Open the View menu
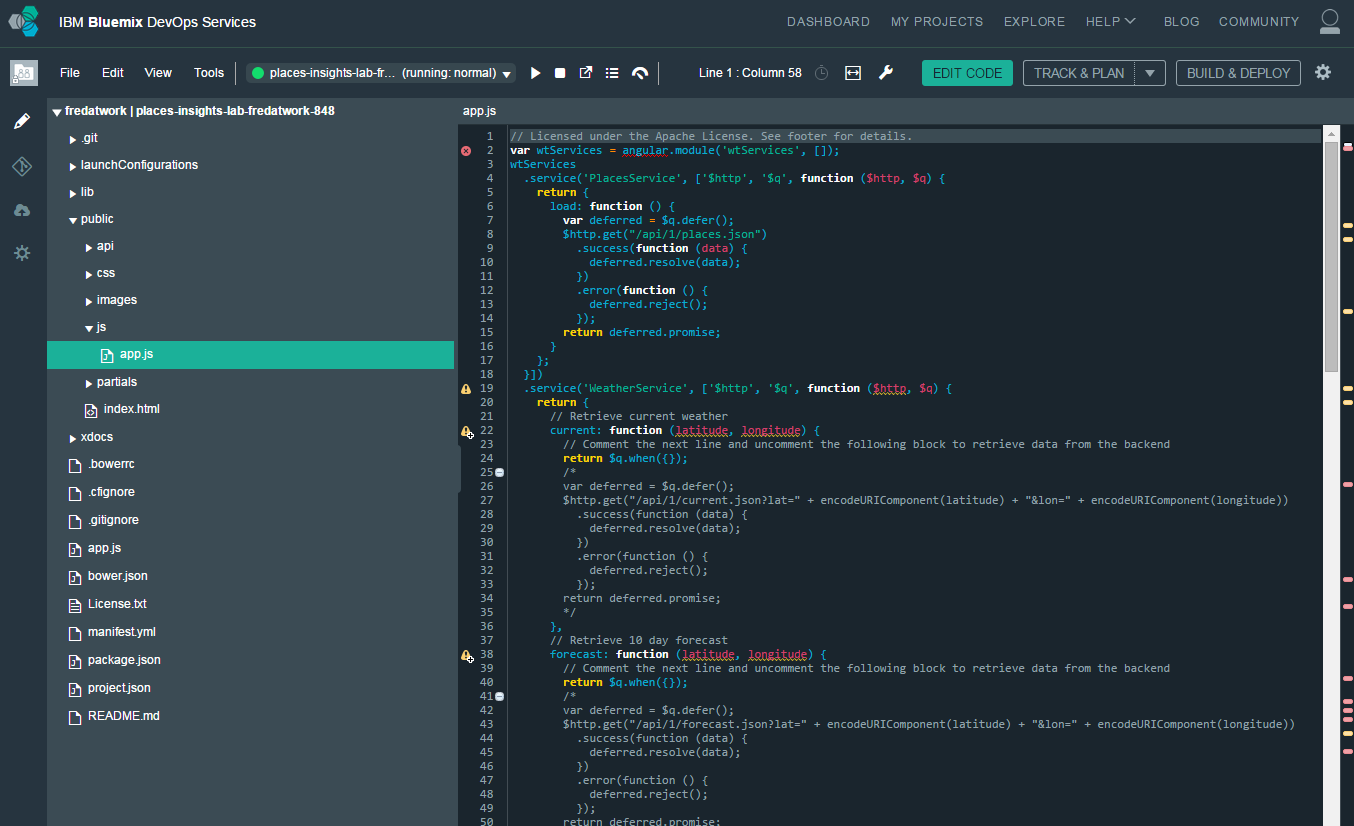This screenshot has height=826, width=1354. coord(158,73)
